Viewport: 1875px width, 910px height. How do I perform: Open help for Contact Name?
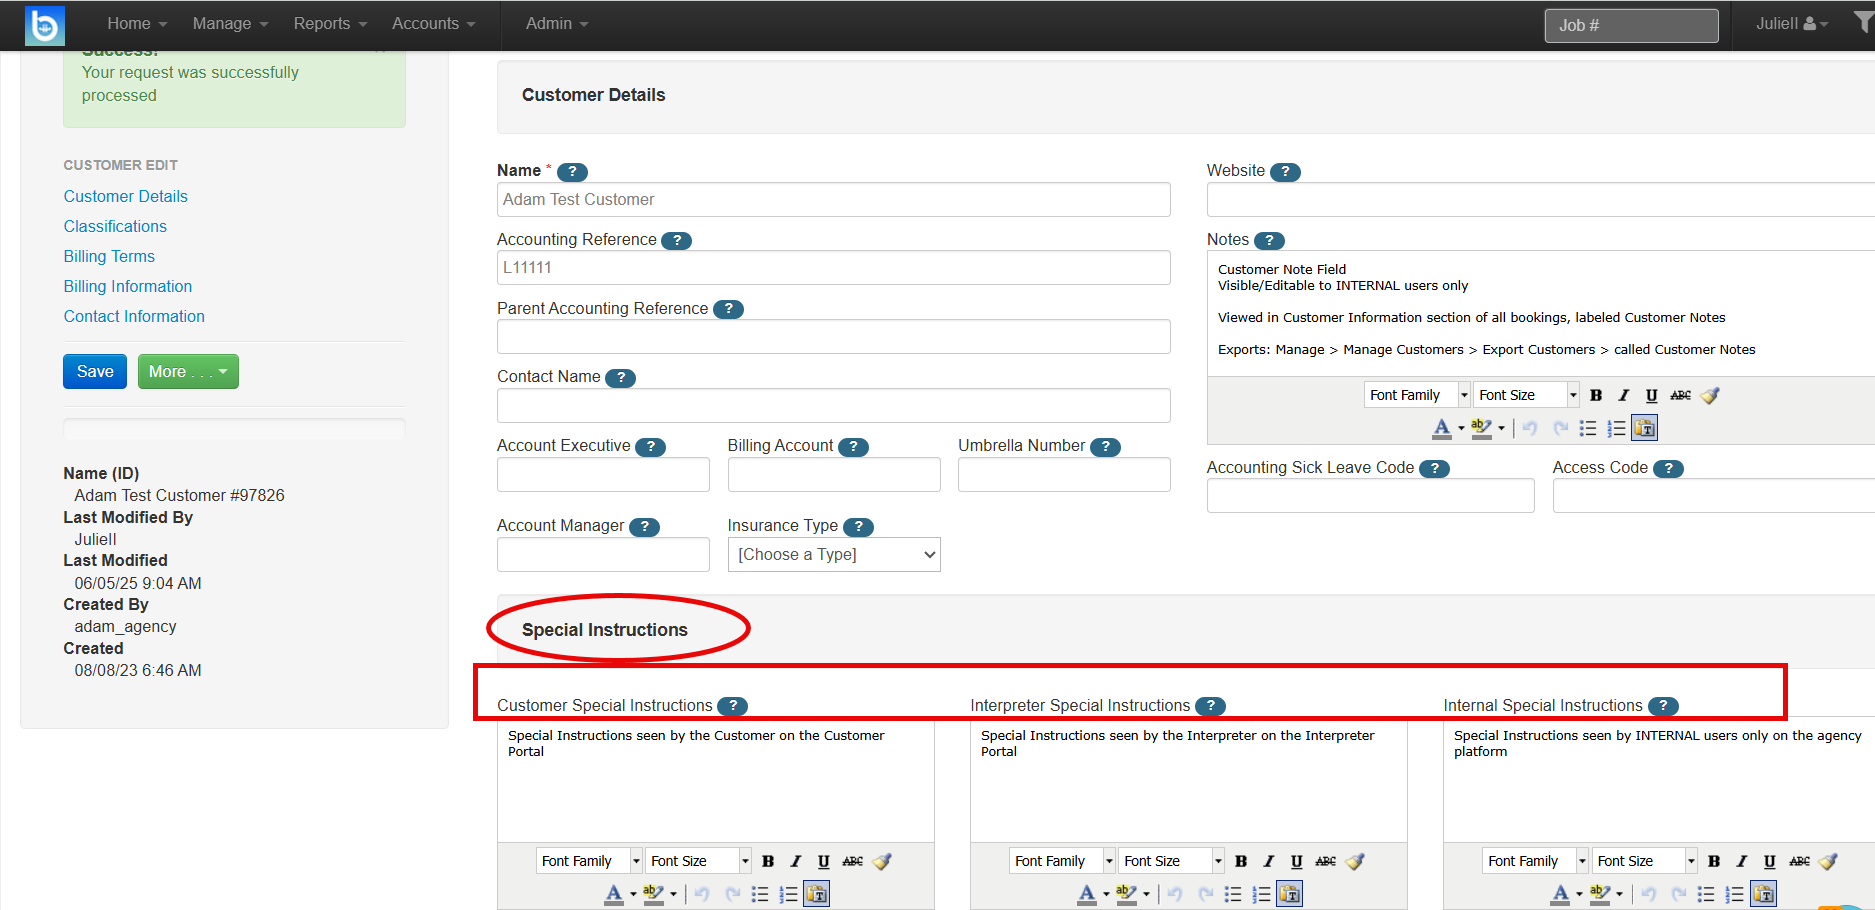621,378
